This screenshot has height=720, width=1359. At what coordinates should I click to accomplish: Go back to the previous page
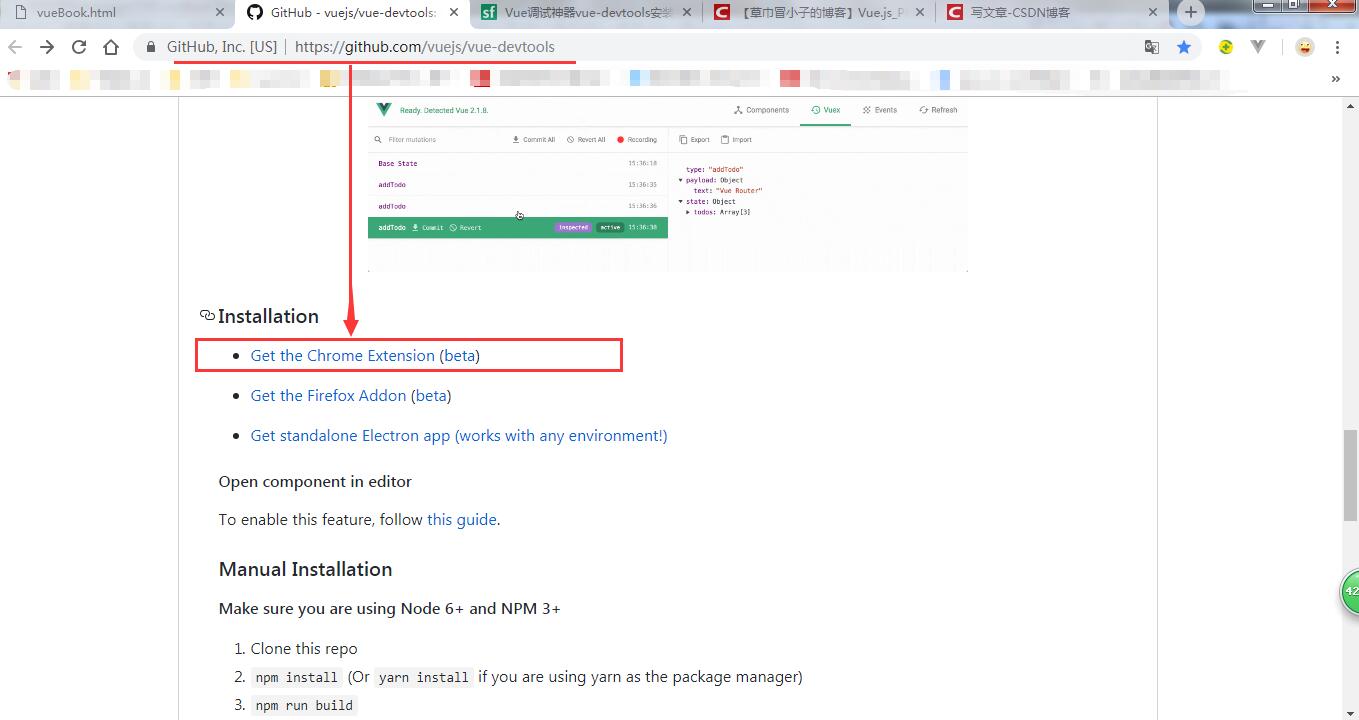tap(15, 47)
